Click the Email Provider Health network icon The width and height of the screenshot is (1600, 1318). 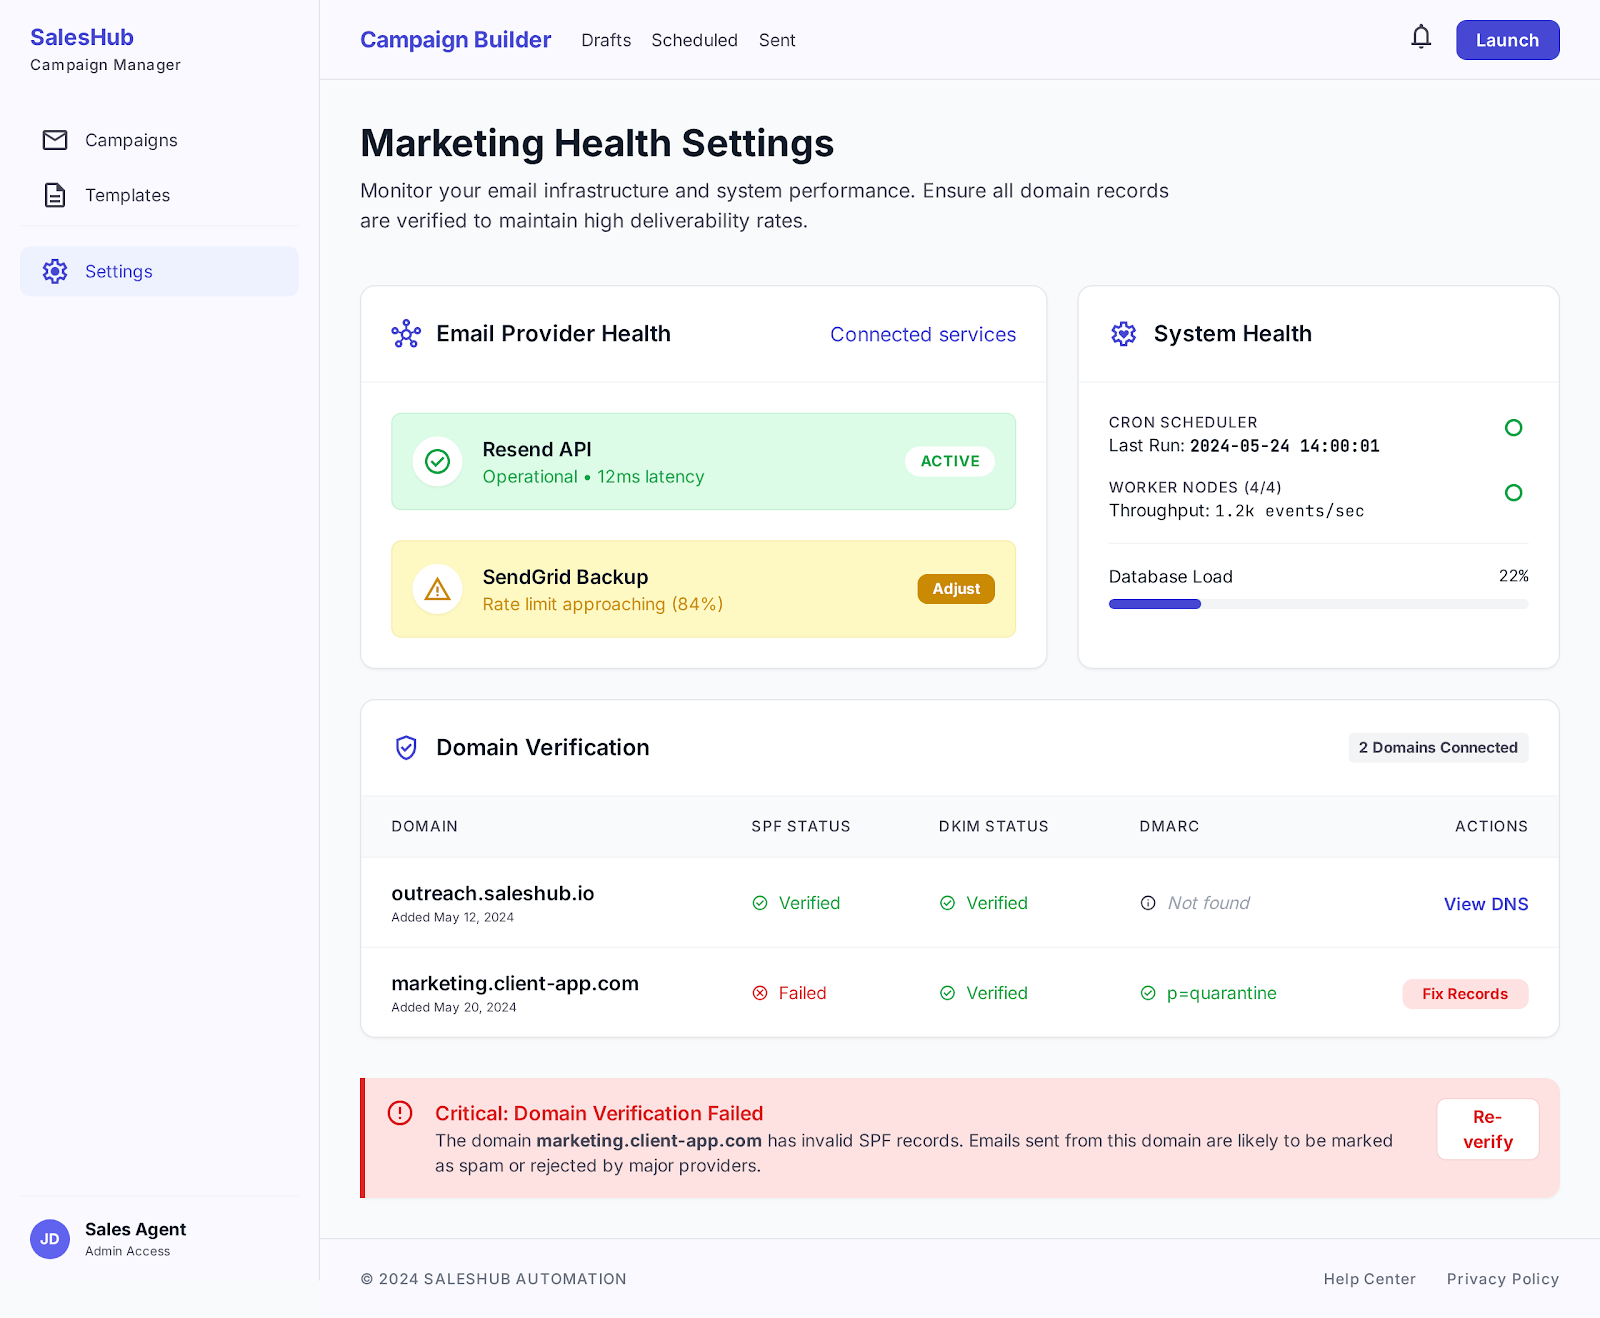pyautogui.click(x=406, y=334)
